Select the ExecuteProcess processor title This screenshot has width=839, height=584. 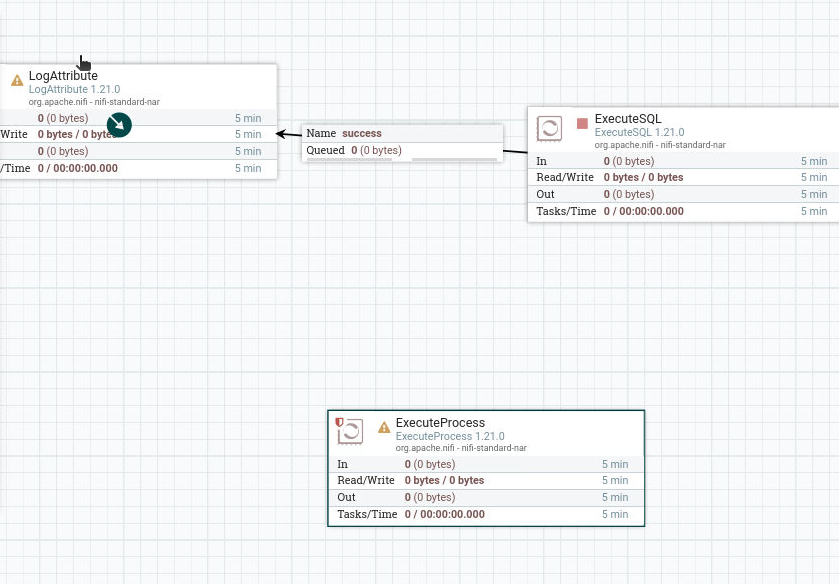(440, 422)
